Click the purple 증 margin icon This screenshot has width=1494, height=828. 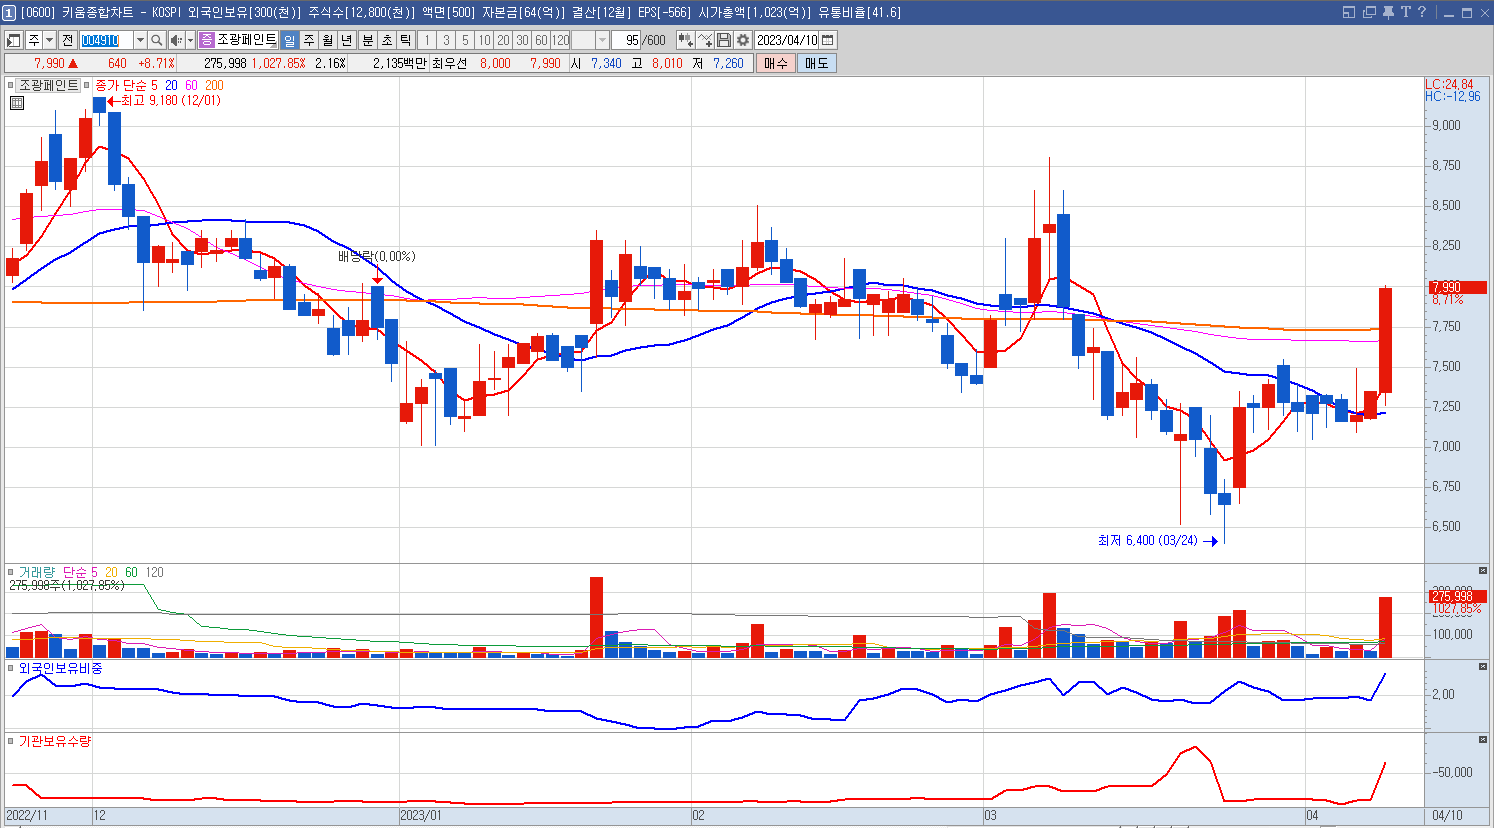click(207, 40)
